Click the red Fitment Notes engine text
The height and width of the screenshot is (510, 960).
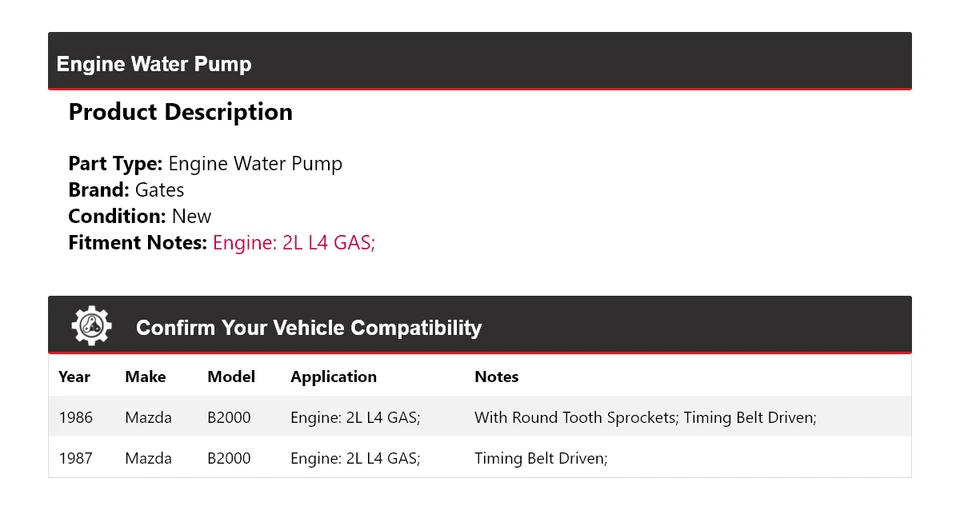[293, 242]
